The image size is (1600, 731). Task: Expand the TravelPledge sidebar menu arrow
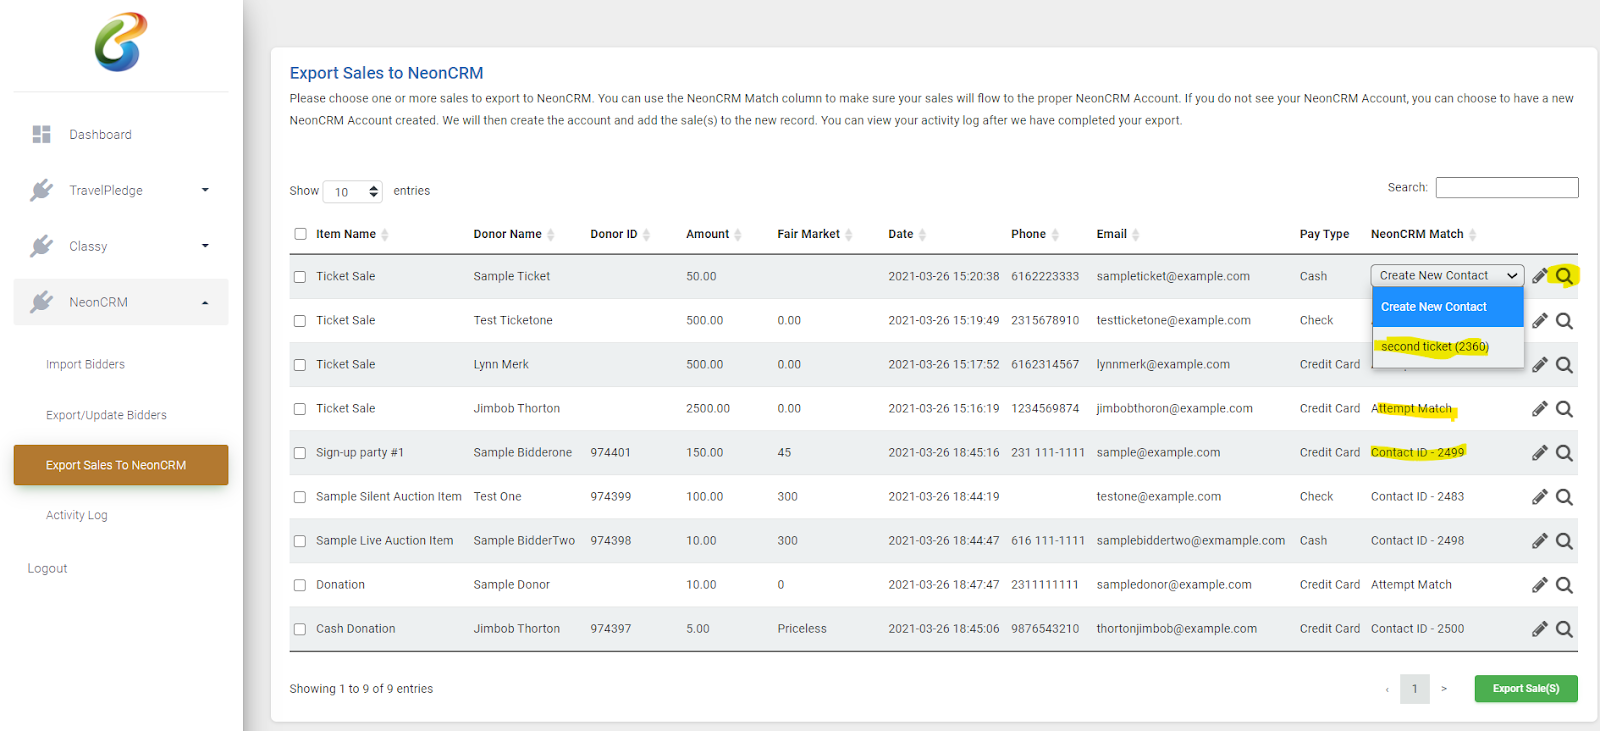coord(205,190)
